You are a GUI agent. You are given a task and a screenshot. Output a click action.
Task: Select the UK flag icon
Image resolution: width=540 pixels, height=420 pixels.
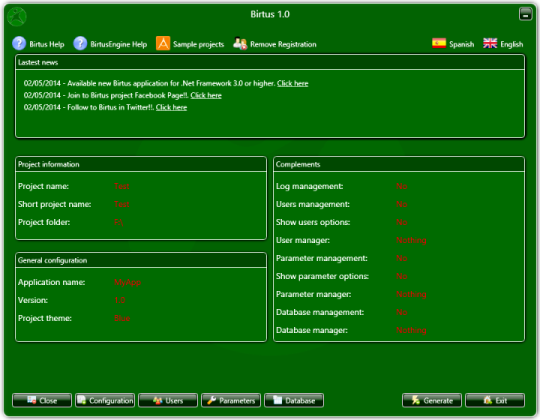click(x=490, y=43)
